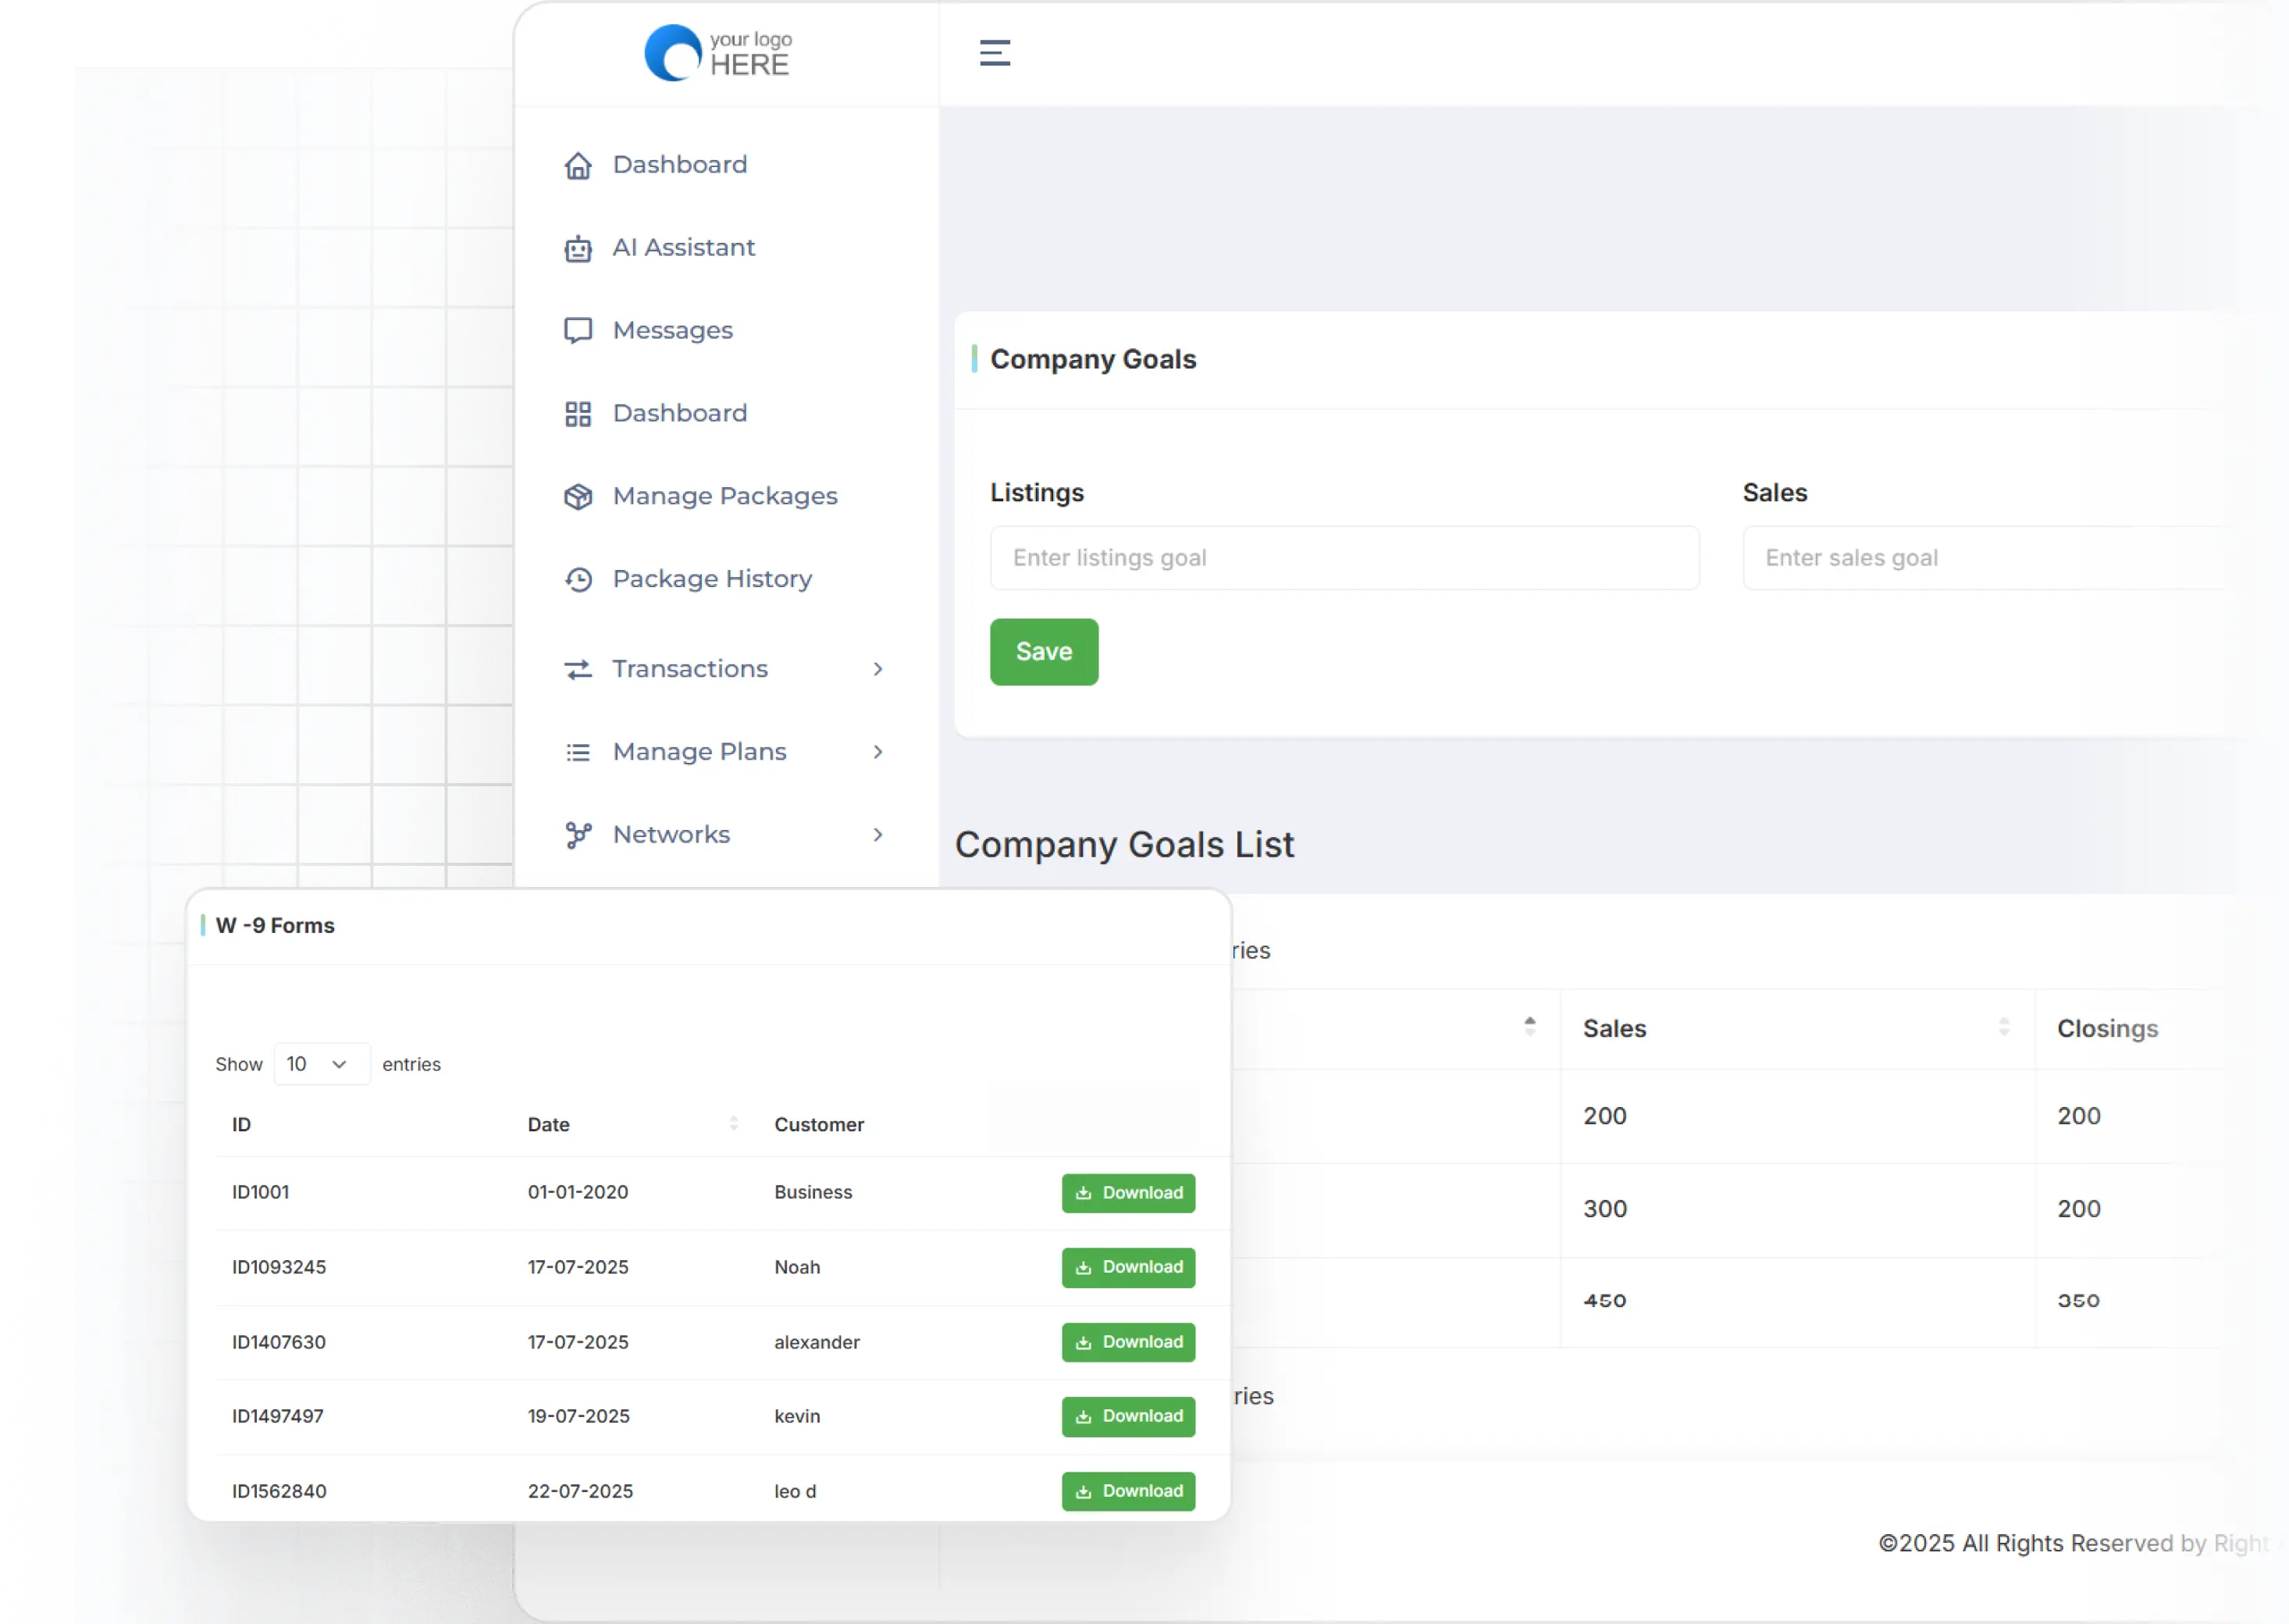The height and width of the screenshot is (1624, 2289).
Task: Open the Manage Packages menu item
Action: click(725, 496)
